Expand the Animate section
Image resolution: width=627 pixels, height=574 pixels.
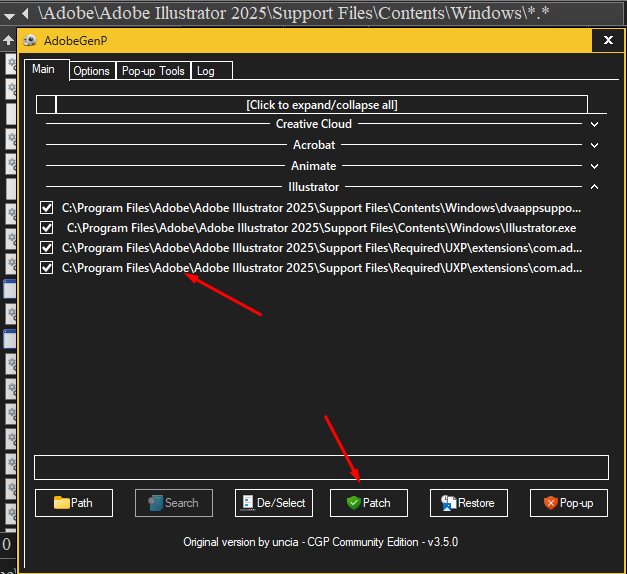[594, 166]
